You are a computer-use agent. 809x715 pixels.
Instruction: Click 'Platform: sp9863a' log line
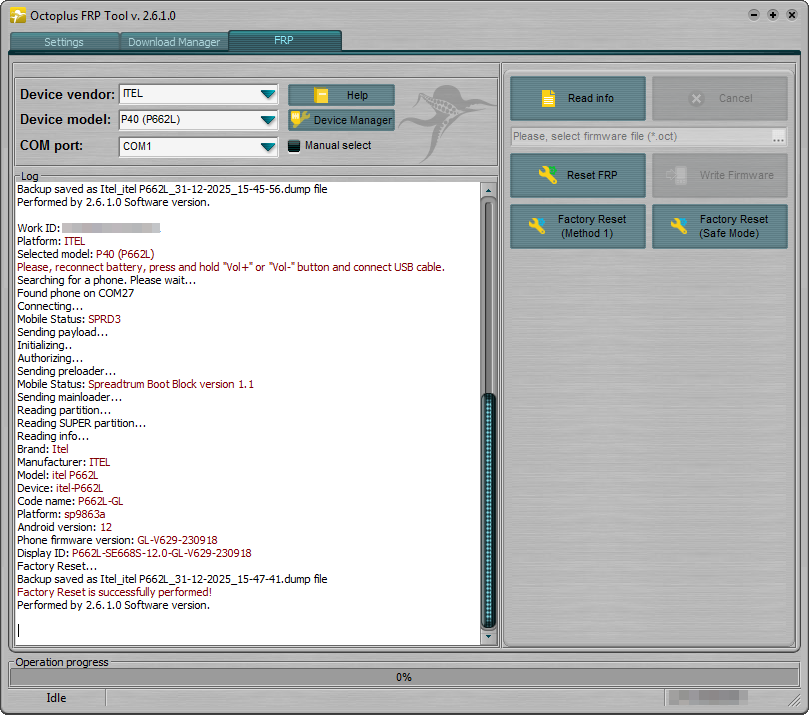(61, 514)
